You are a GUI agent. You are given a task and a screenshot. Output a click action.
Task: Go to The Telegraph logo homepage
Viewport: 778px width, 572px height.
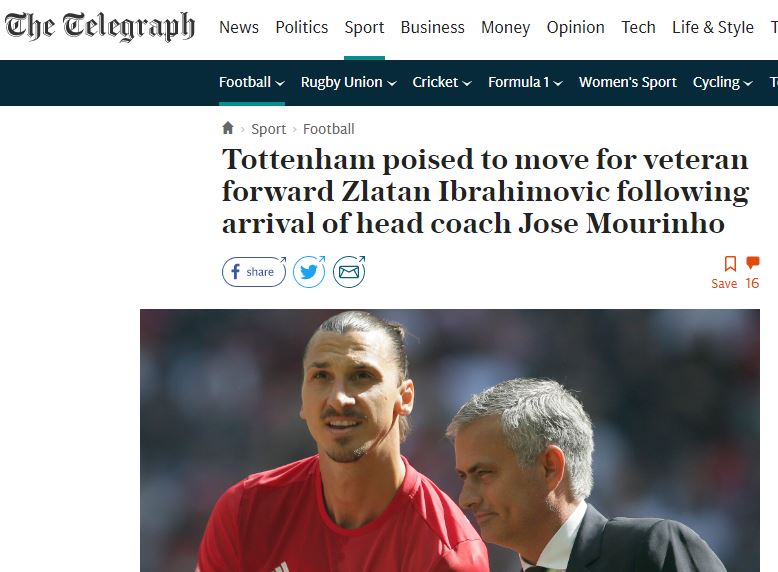point(100,27)
